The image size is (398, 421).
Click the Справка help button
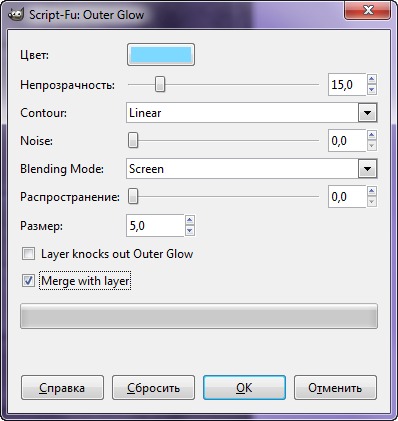point(62,388)
